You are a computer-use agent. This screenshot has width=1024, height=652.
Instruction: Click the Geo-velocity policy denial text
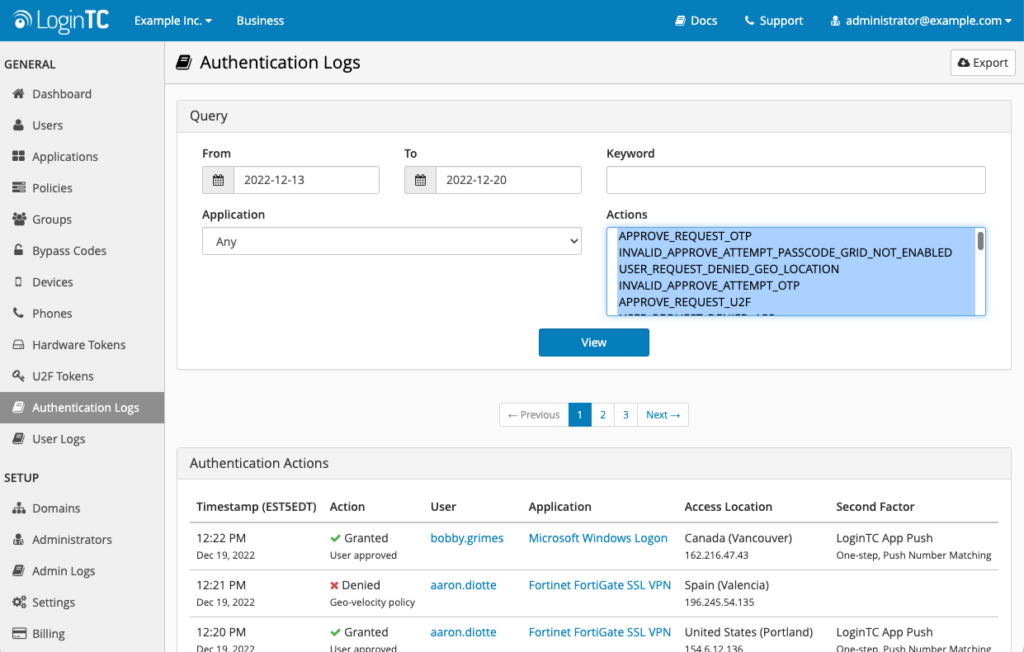click(372, 602)
